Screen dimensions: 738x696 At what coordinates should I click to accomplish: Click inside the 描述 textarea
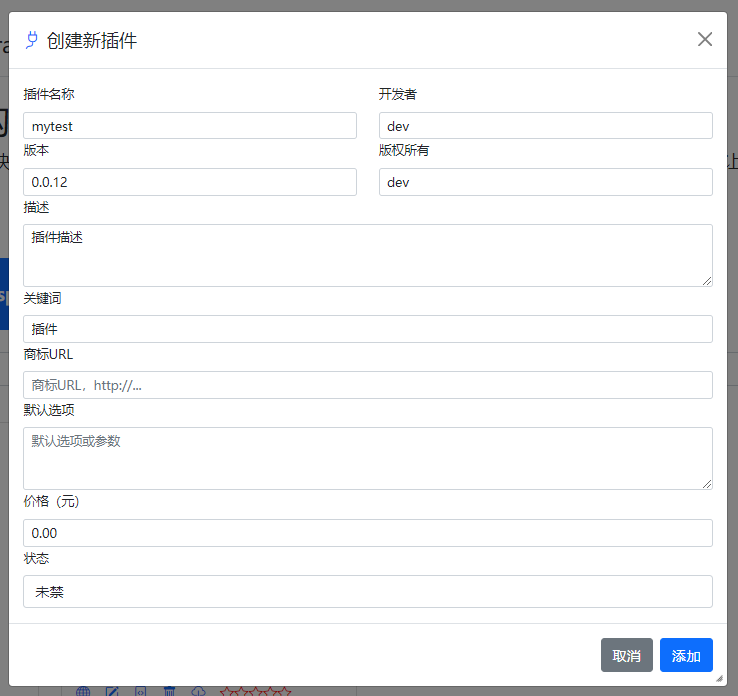(x=368, y=256)
